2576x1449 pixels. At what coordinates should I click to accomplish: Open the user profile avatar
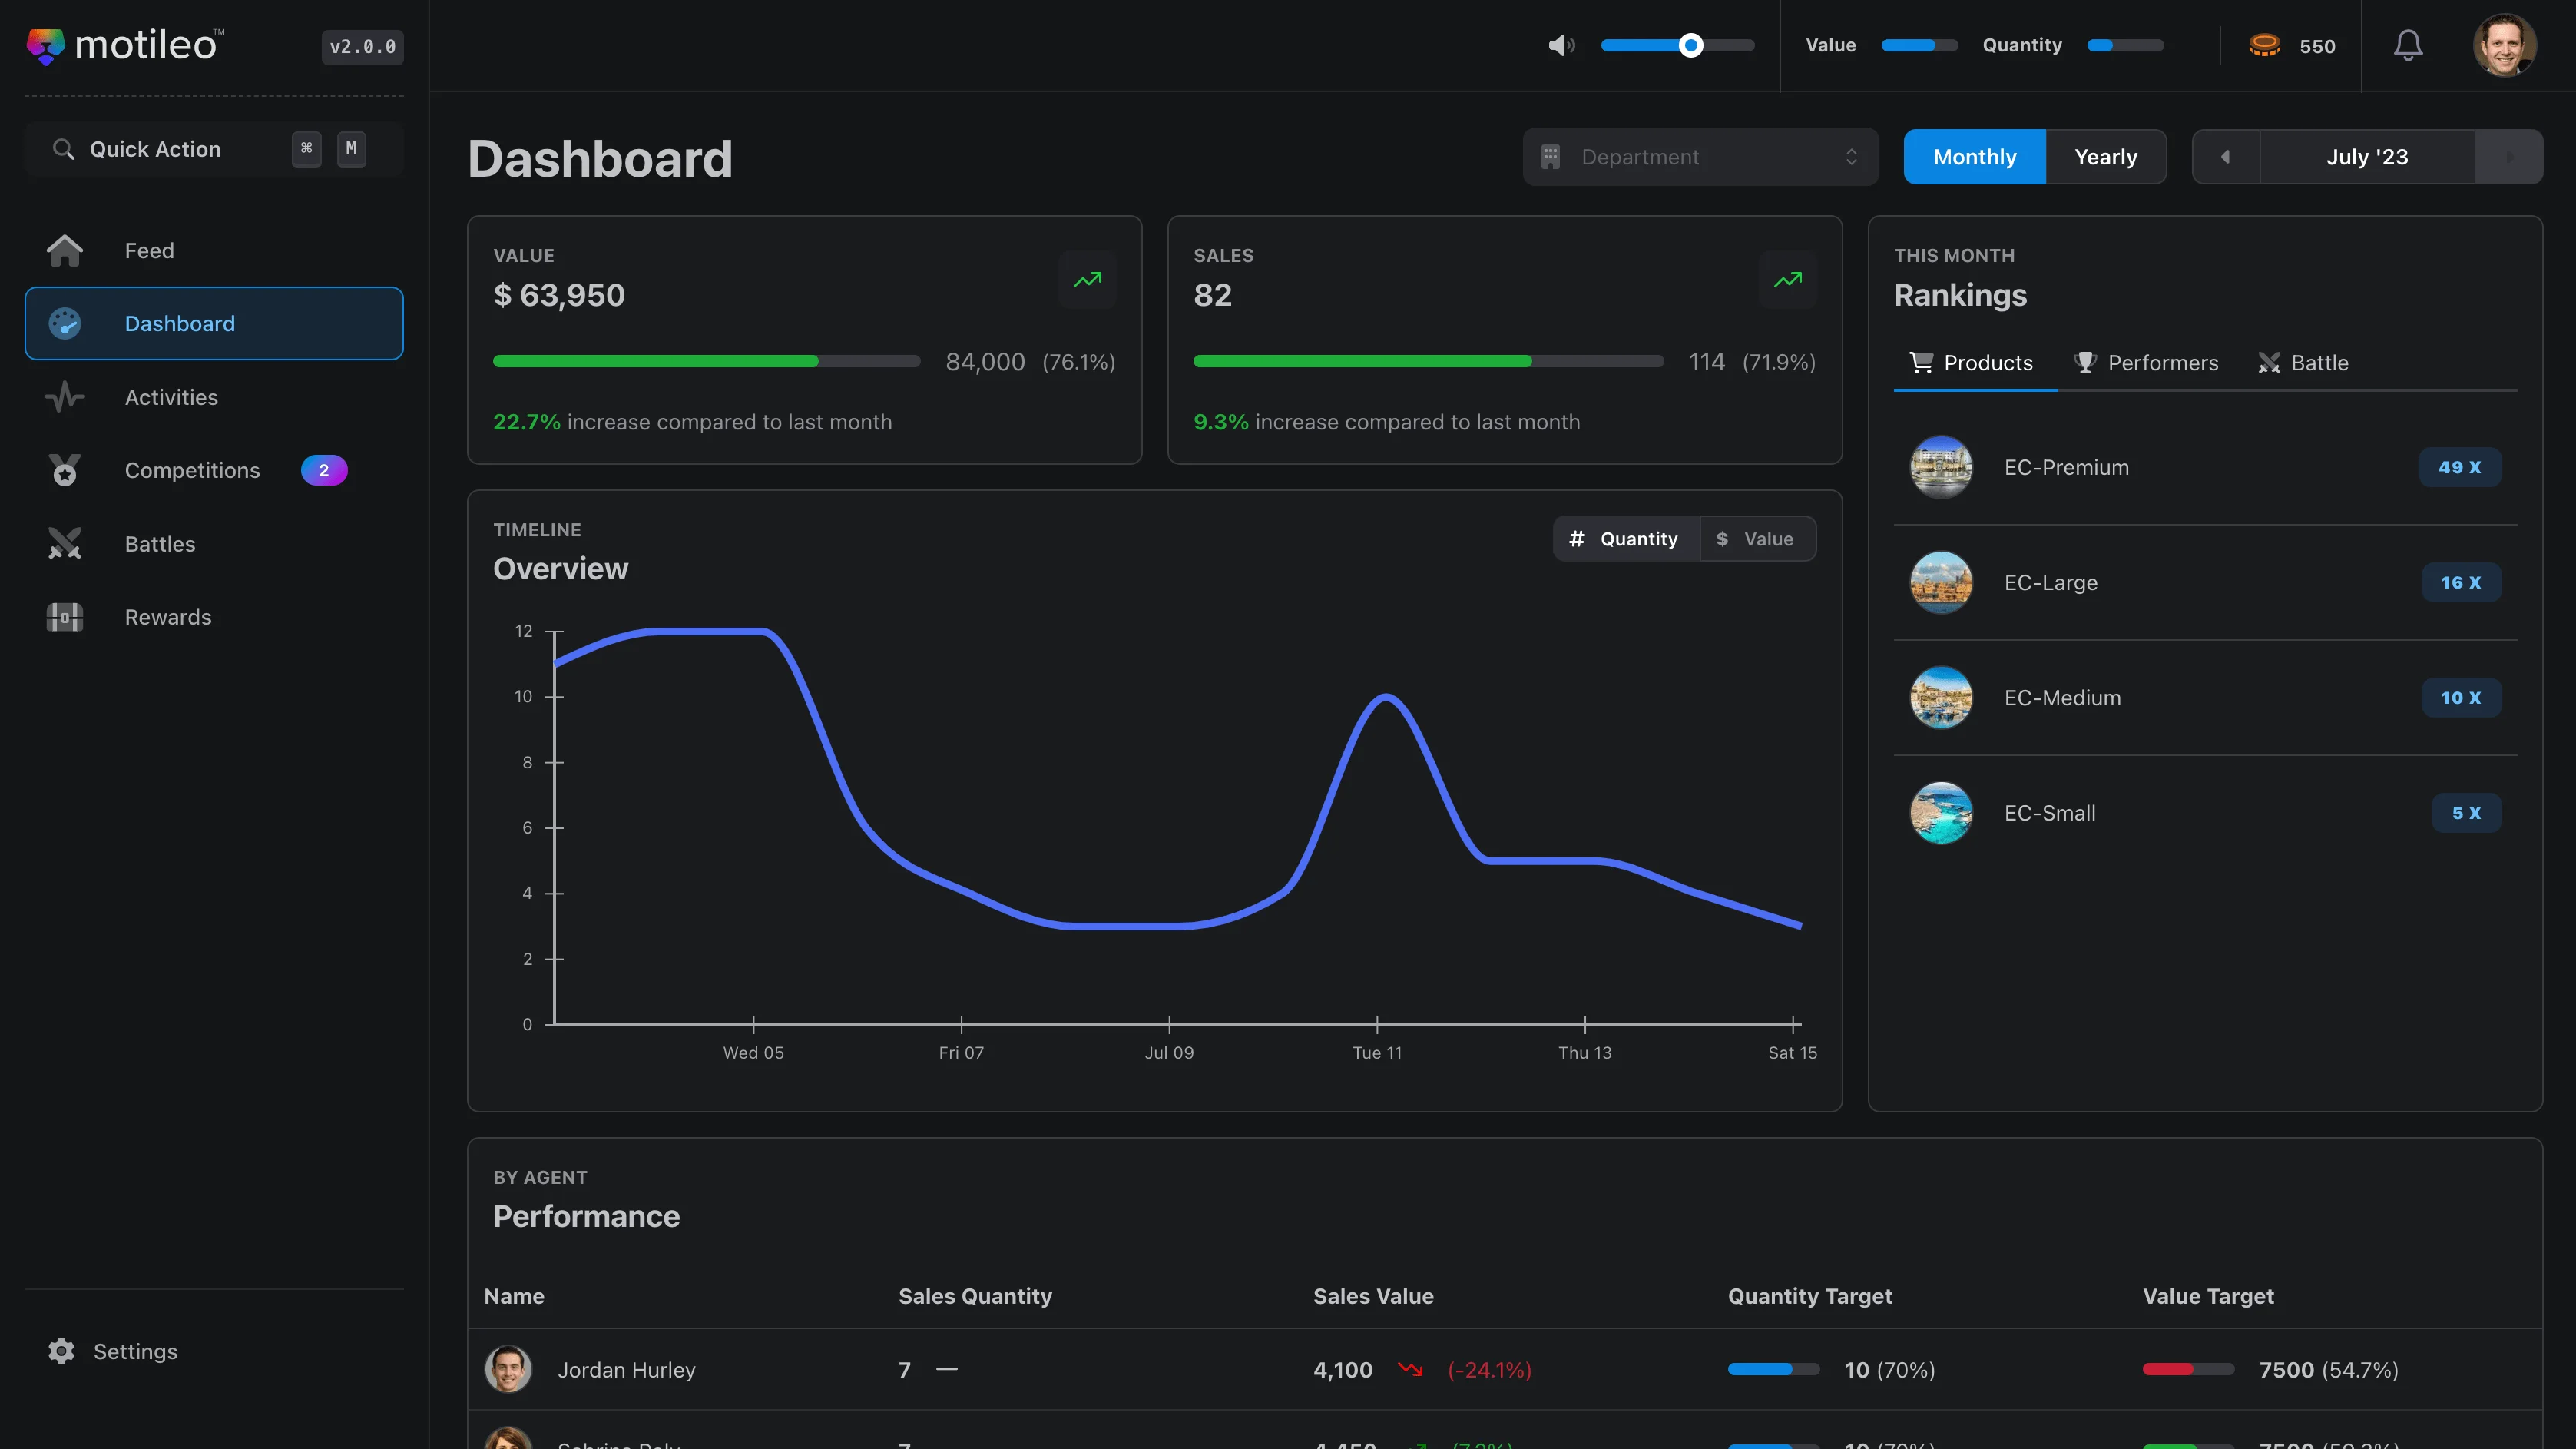coord(2505,45)
